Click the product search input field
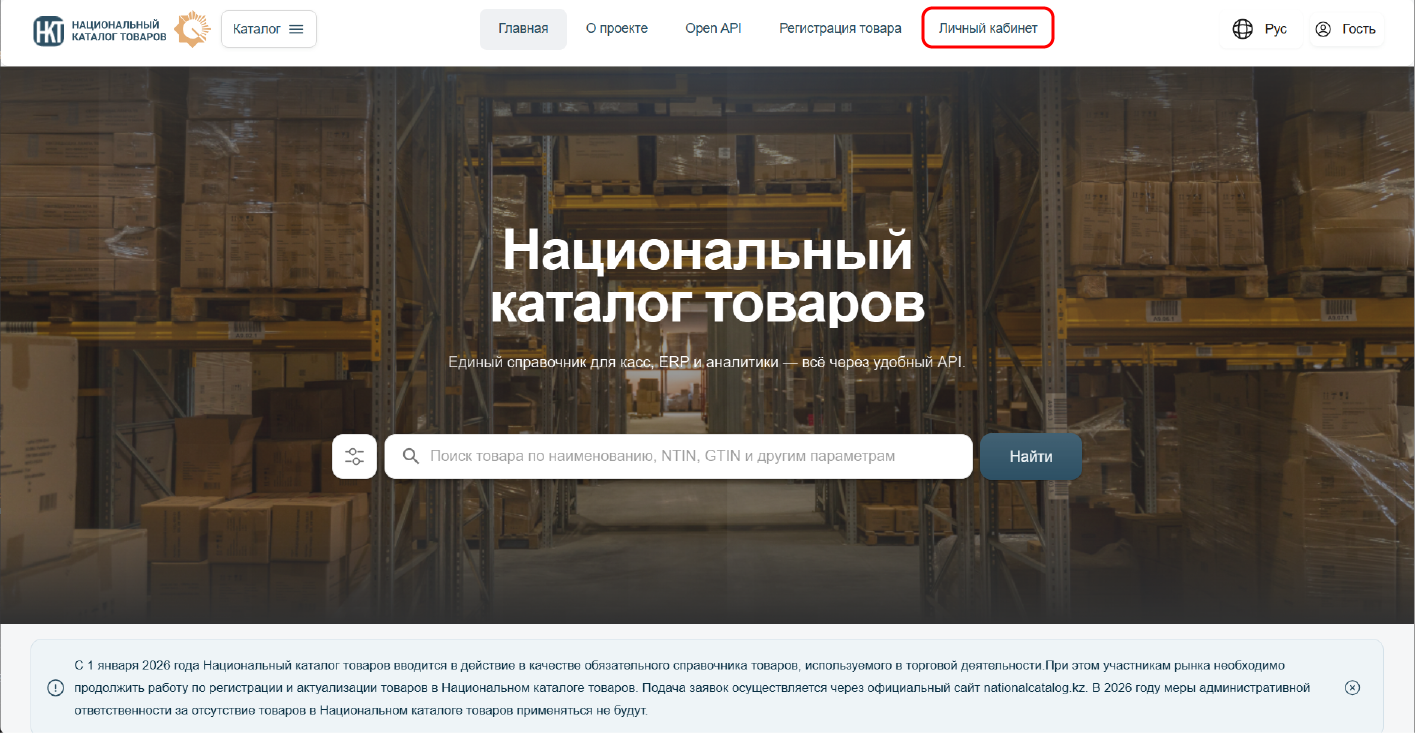 point(678,456)
